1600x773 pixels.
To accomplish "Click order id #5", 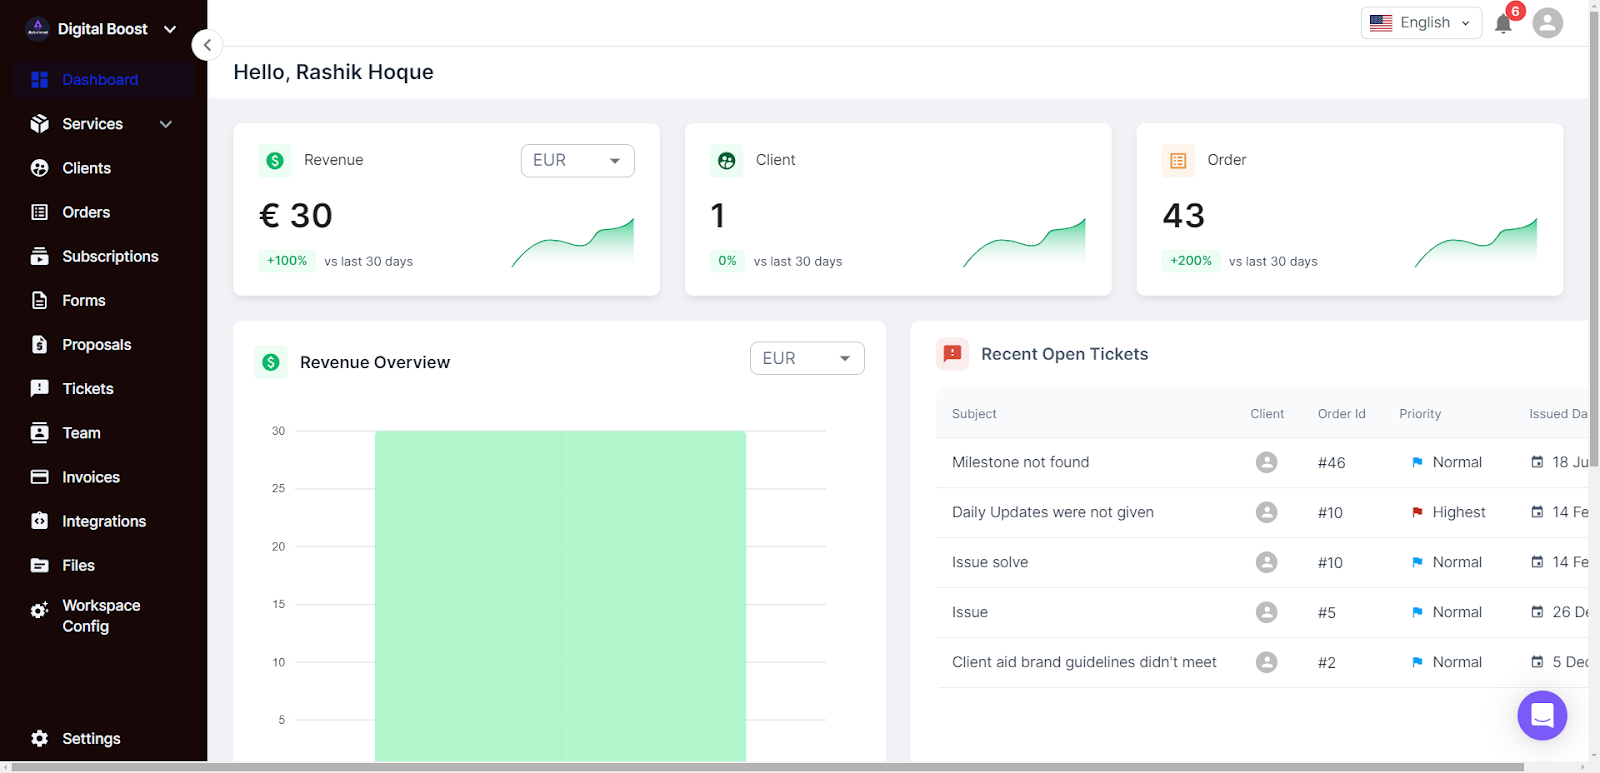I will [1327, 612].
